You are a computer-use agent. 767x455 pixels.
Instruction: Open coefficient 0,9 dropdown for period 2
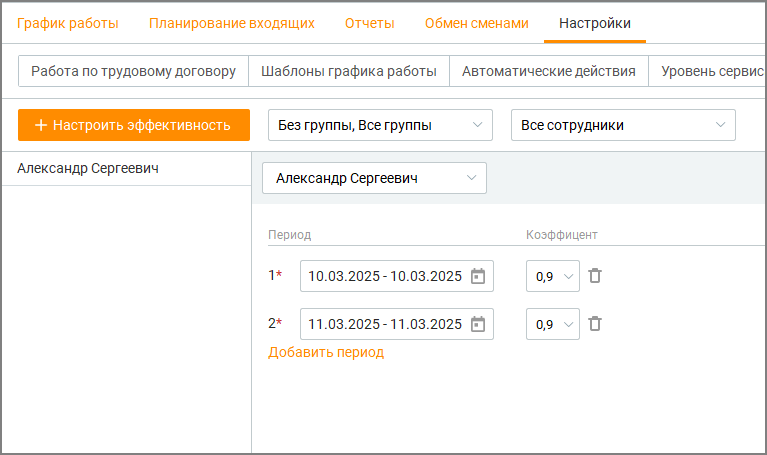[553, 324]
